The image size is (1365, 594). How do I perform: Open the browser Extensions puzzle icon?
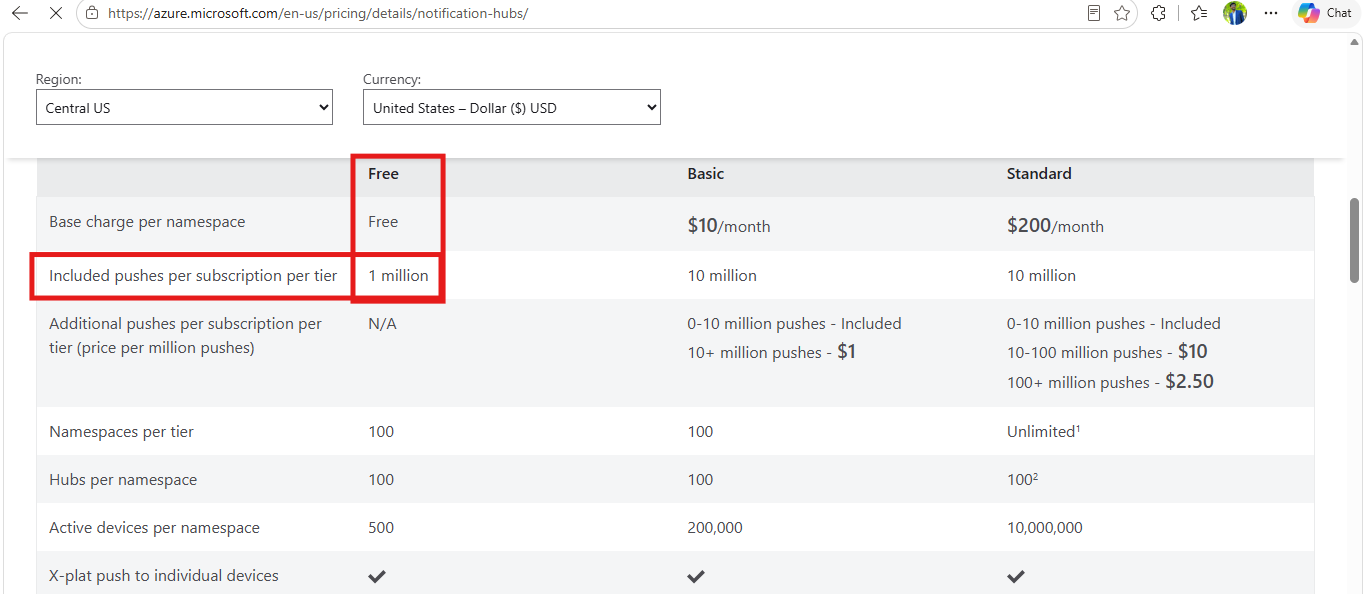point(1159,13)
